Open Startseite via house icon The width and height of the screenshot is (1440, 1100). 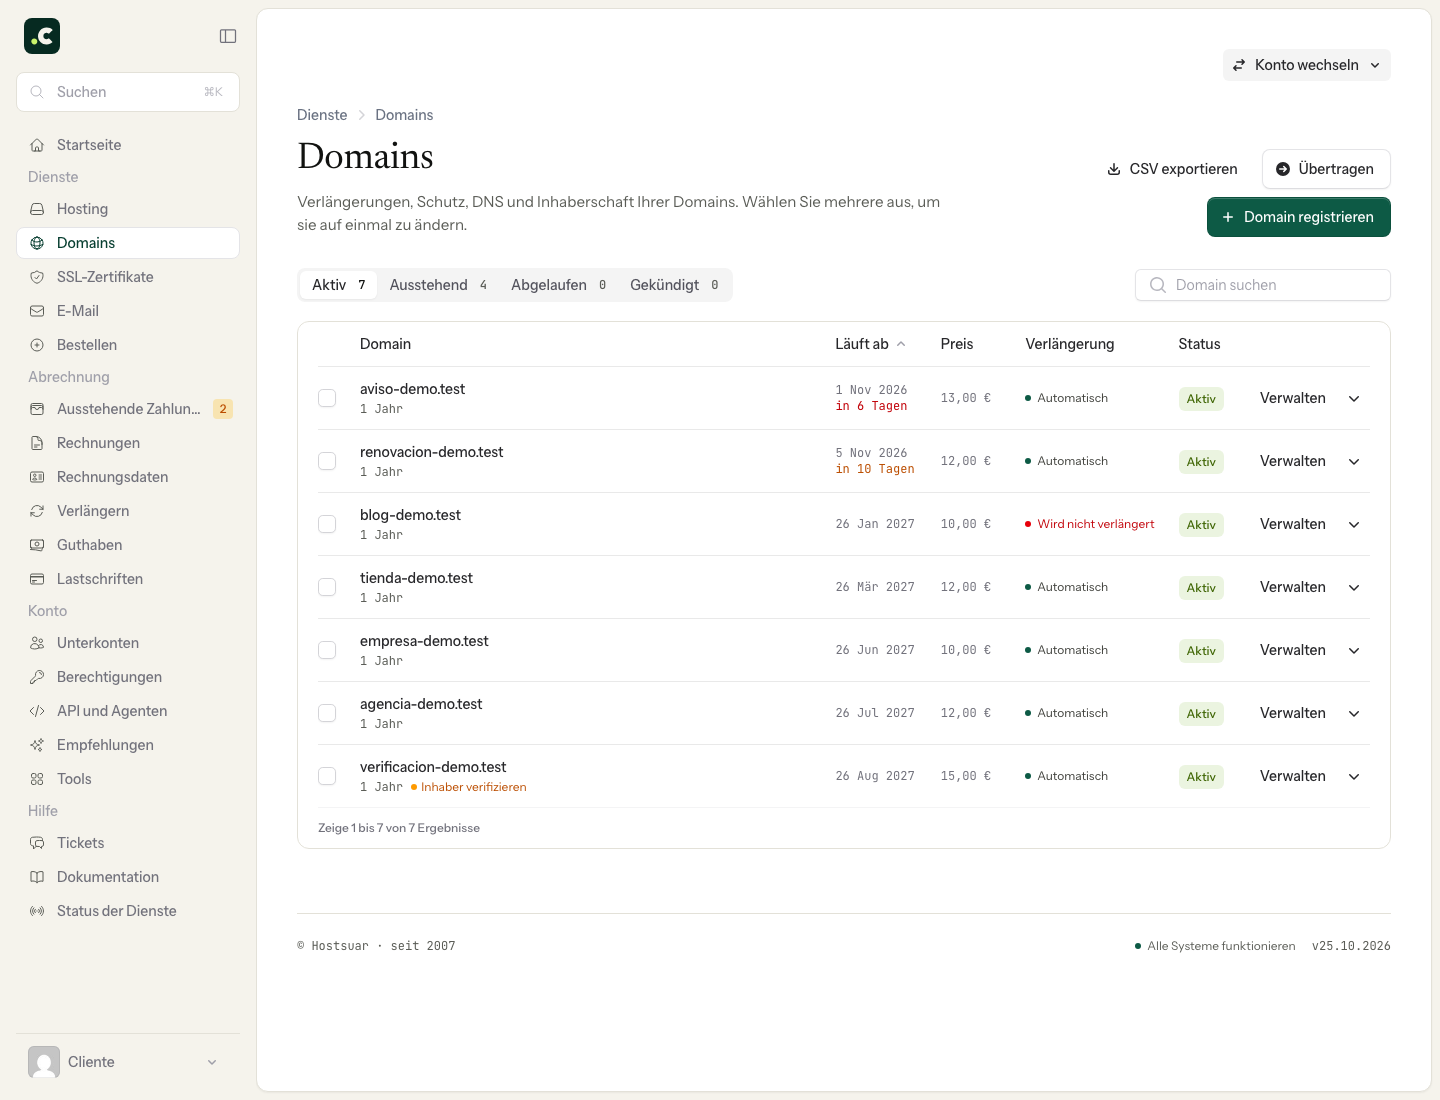(37, 145)
